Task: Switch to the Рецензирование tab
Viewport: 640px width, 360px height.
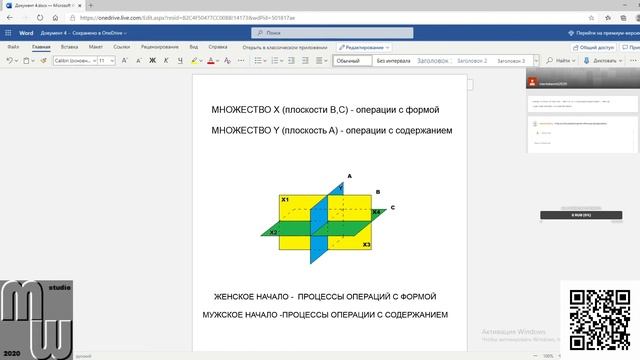Action: pos(160,47)
